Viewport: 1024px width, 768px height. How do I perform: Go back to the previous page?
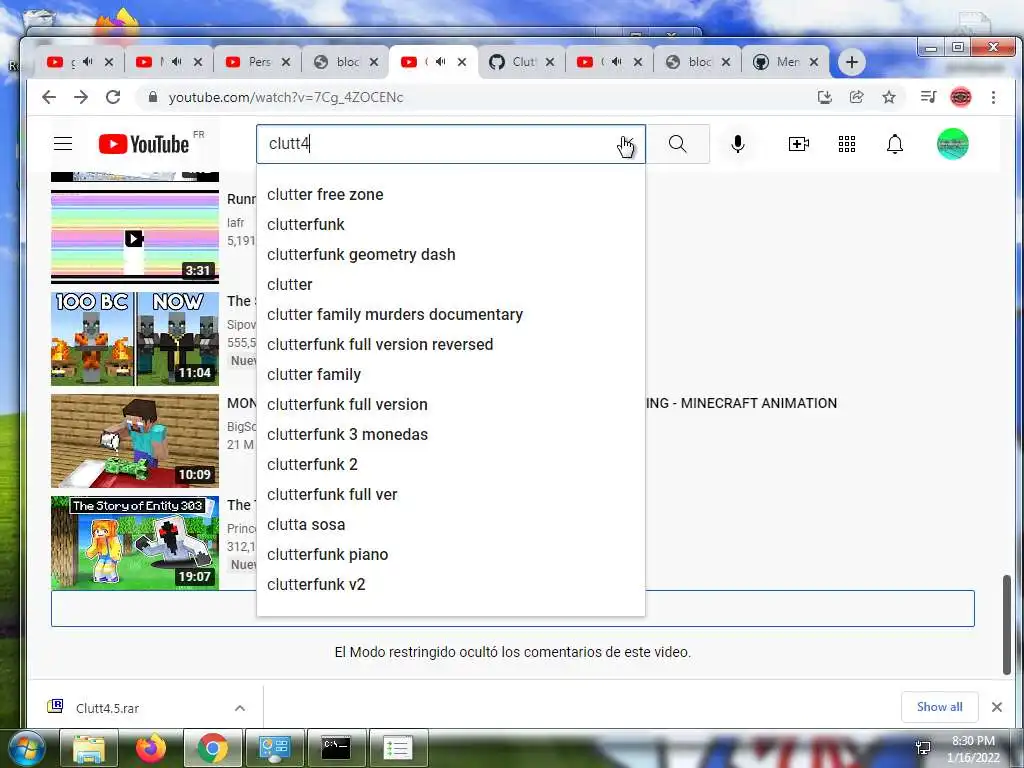tap(49, 97)
